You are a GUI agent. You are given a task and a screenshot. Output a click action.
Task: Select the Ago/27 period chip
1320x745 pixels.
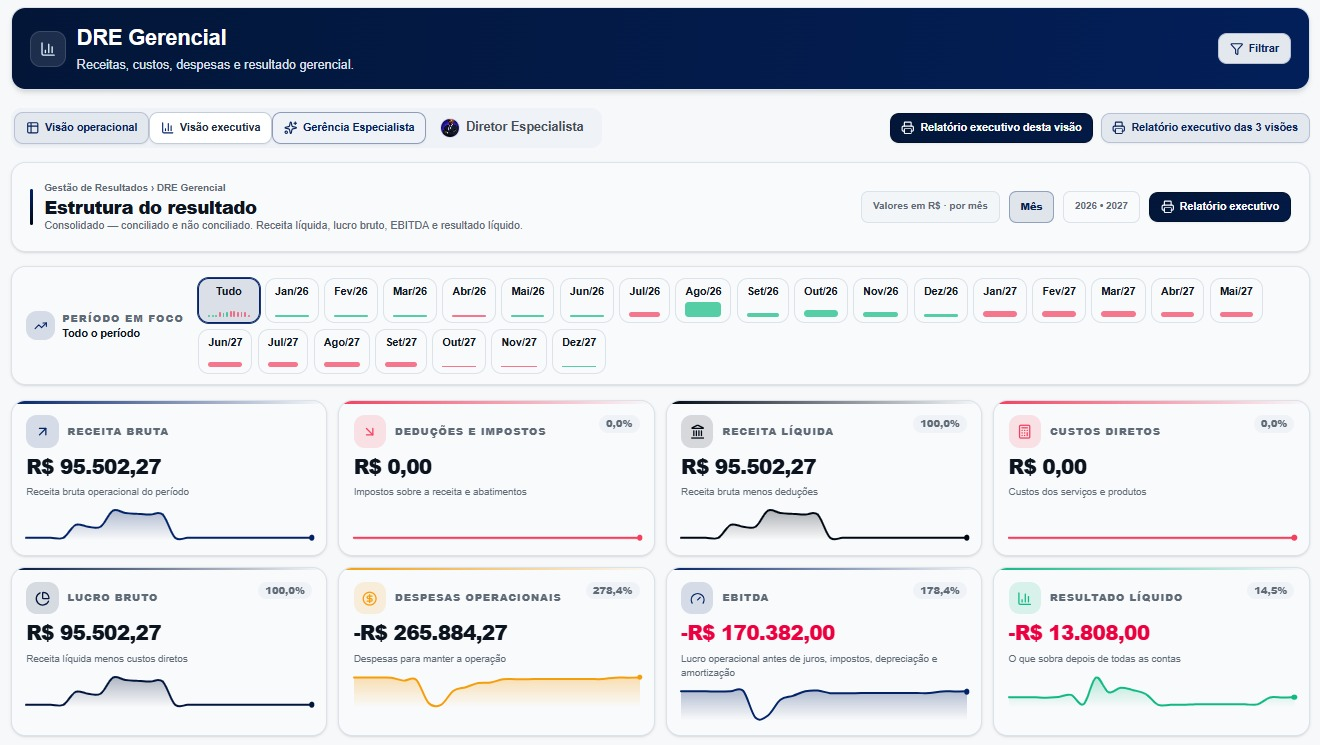coord(342,351)
